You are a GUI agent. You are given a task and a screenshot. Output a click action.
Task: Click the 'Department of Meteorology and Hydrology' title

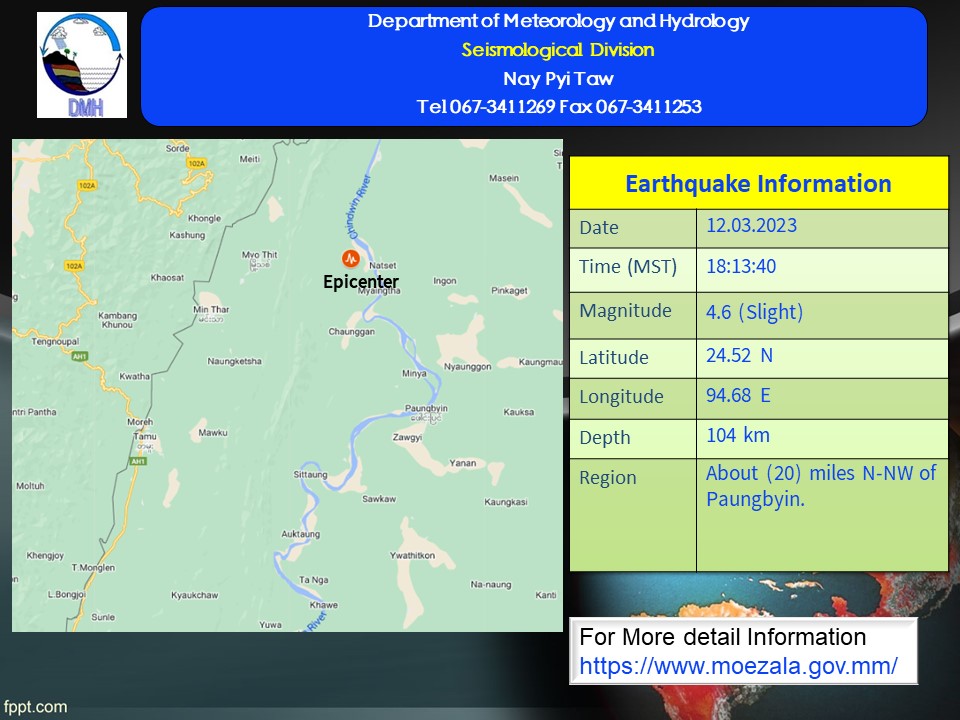coord(558,21)
